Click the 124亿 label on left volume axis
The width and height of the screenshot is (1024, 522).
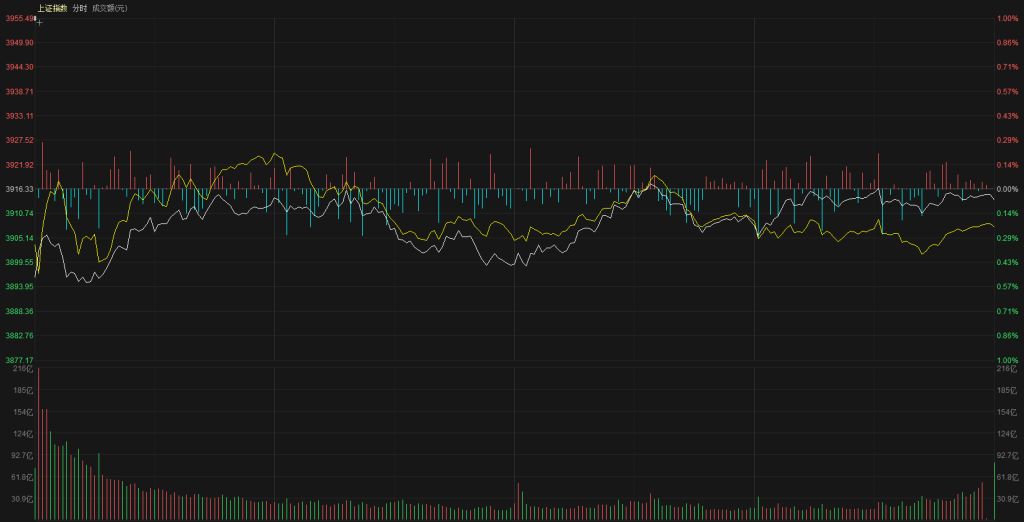[23, 433]
